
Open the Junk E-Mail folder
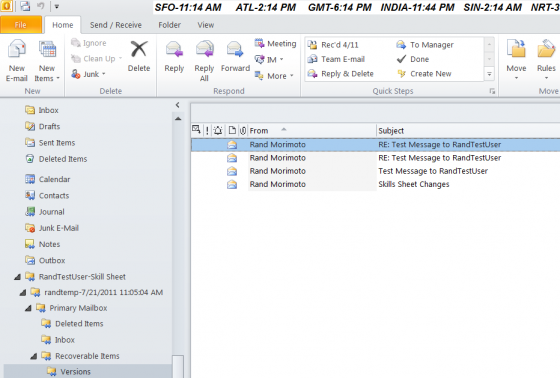(x=52, y=228)
